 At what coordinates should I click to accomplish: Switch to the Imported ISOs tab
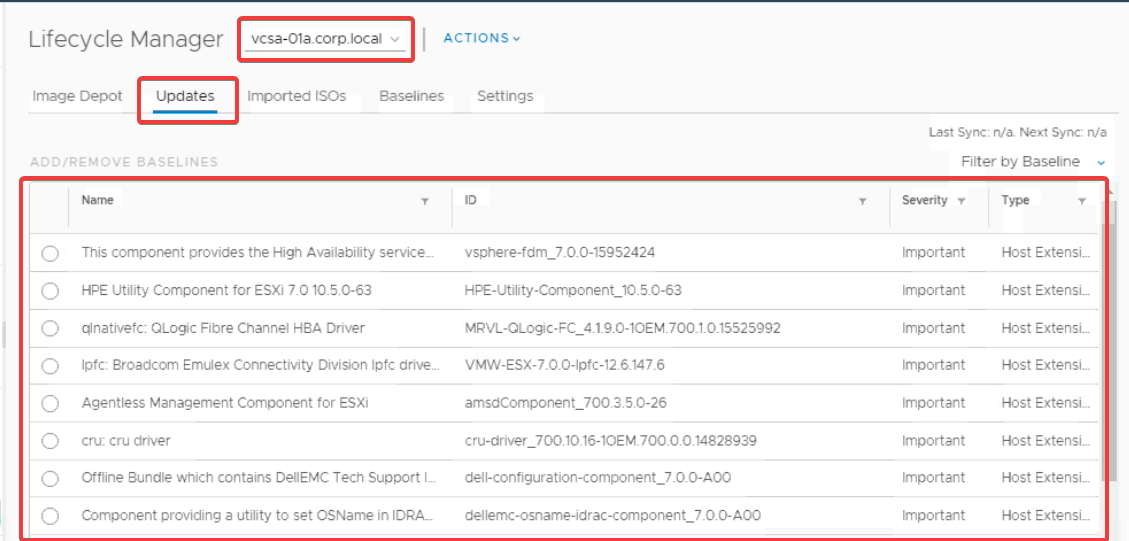tap(297, 96)
